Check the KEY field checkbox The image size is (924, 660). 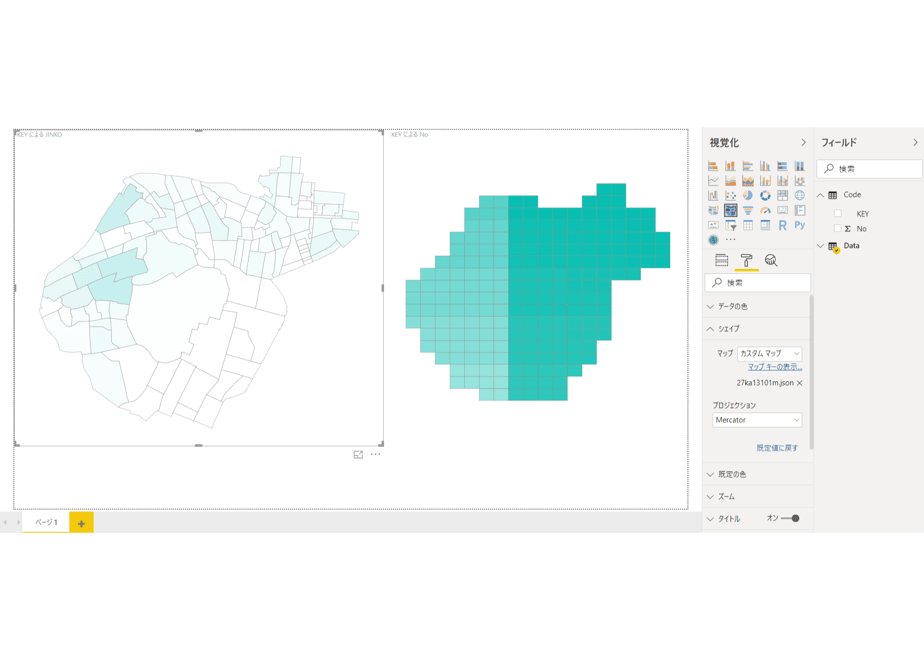coord(837,213)
